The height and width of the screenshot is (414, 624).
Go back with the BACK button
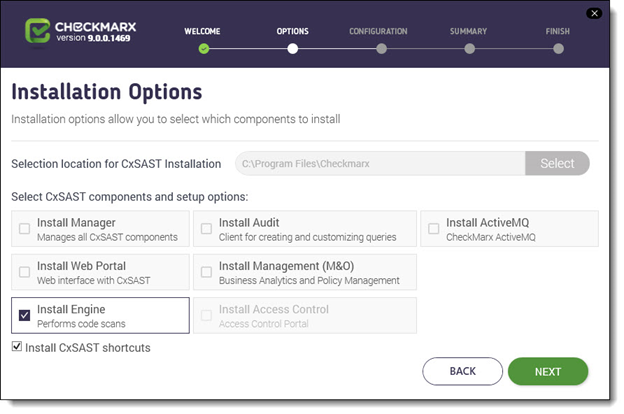[462, 371]
